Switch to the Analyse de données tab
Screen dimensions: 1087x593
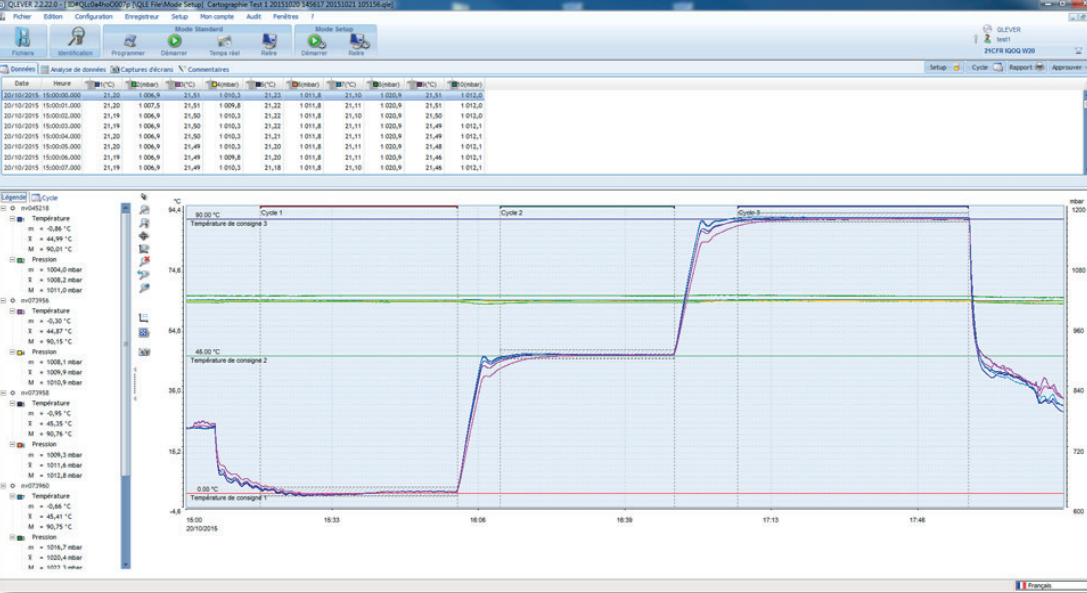click(x=76, y=69)
